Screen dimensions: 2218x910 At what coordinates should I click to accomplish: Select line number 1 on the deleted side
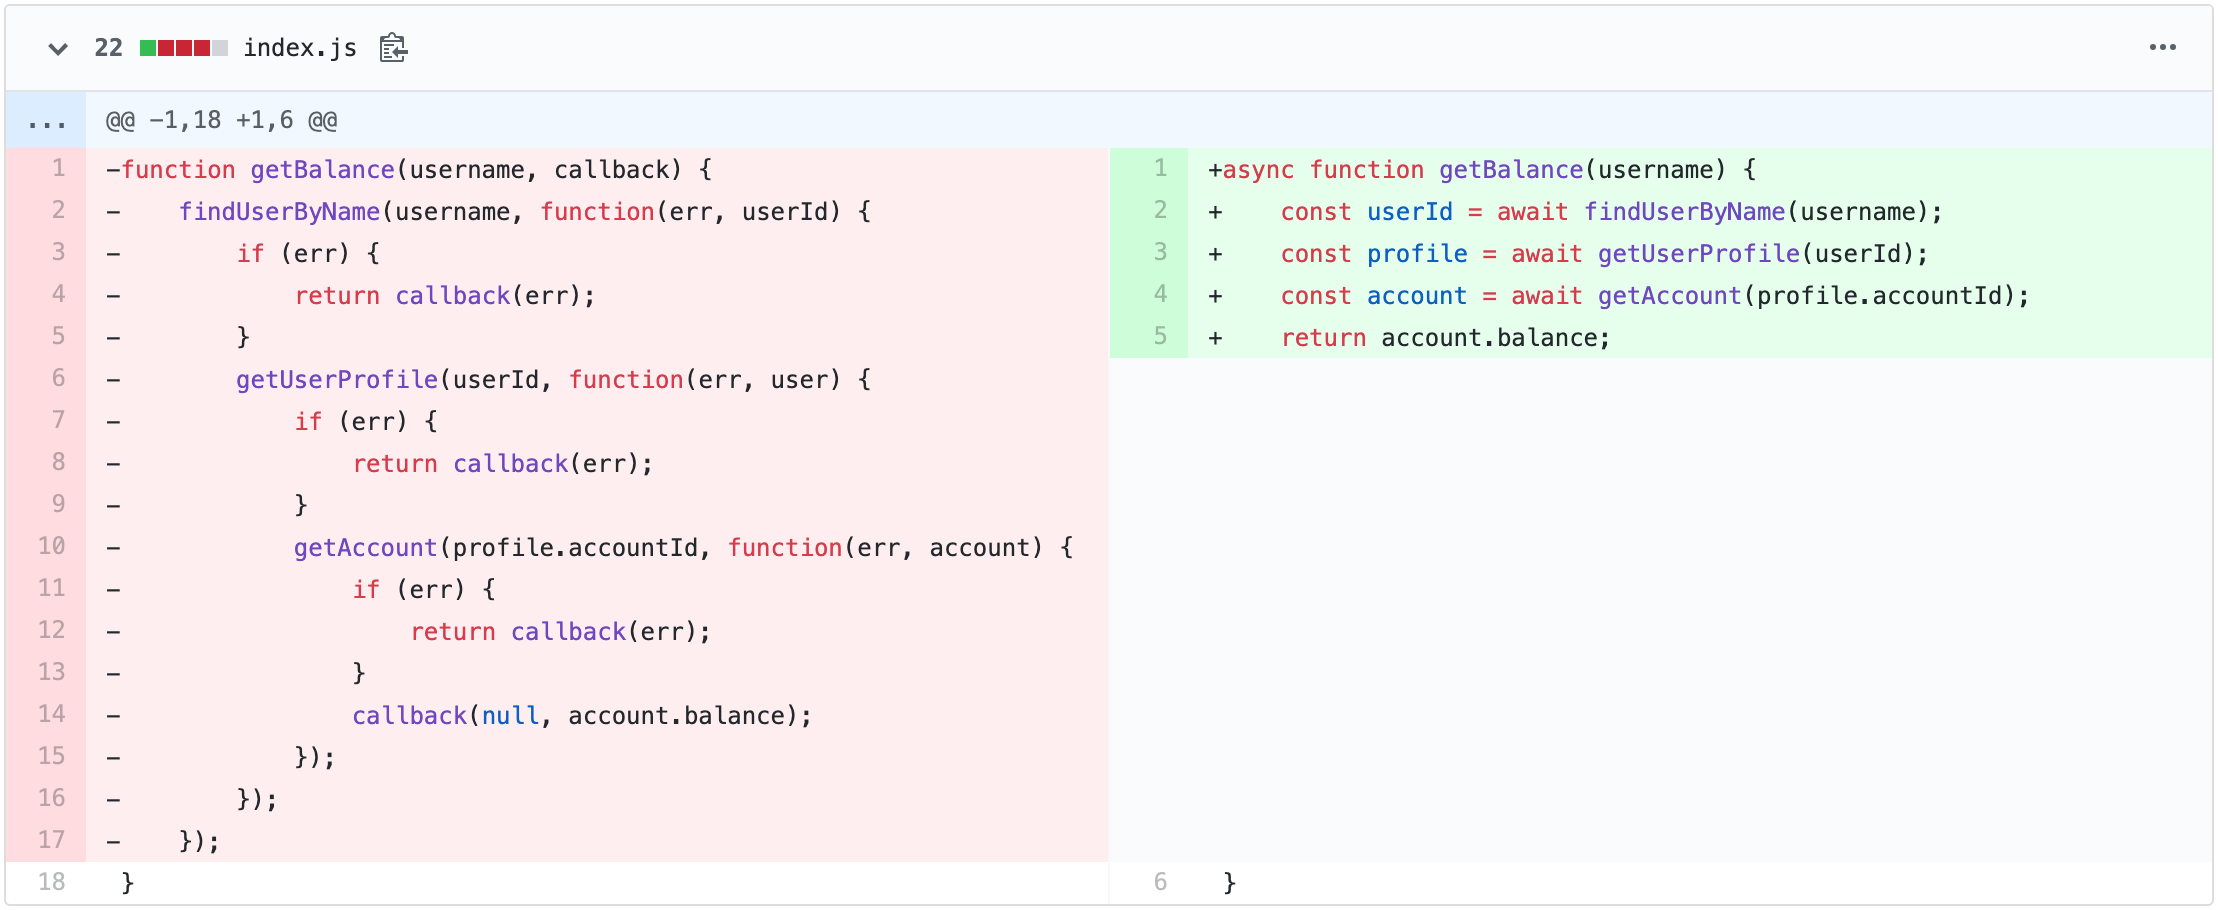[x=58, y=169]
